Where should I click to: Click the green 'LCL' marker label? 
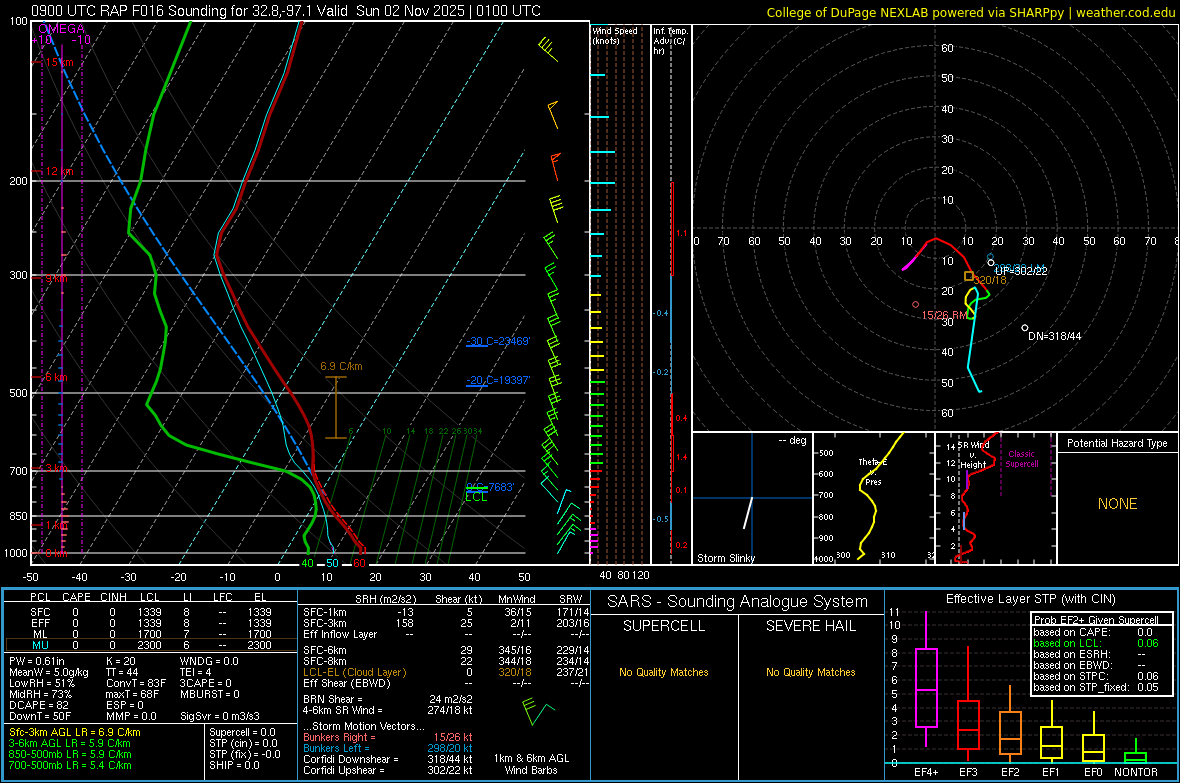(x=476, y=497)
